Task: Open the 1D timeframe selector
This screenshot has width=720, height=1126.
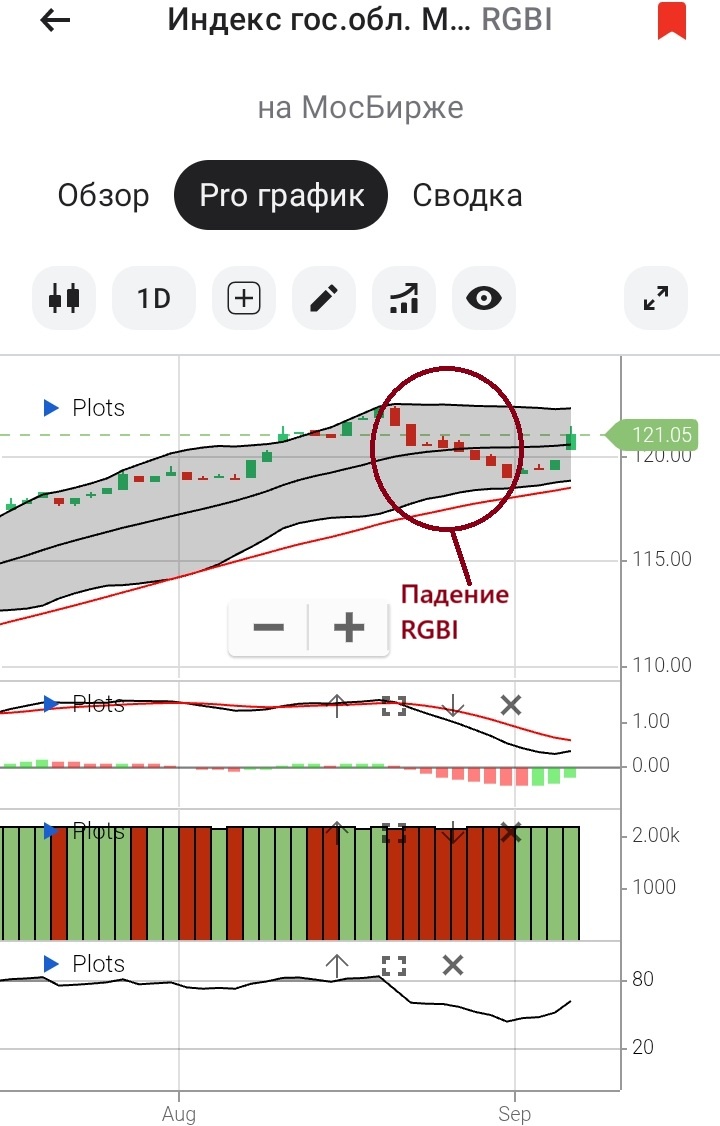Action: pos(154,298)
